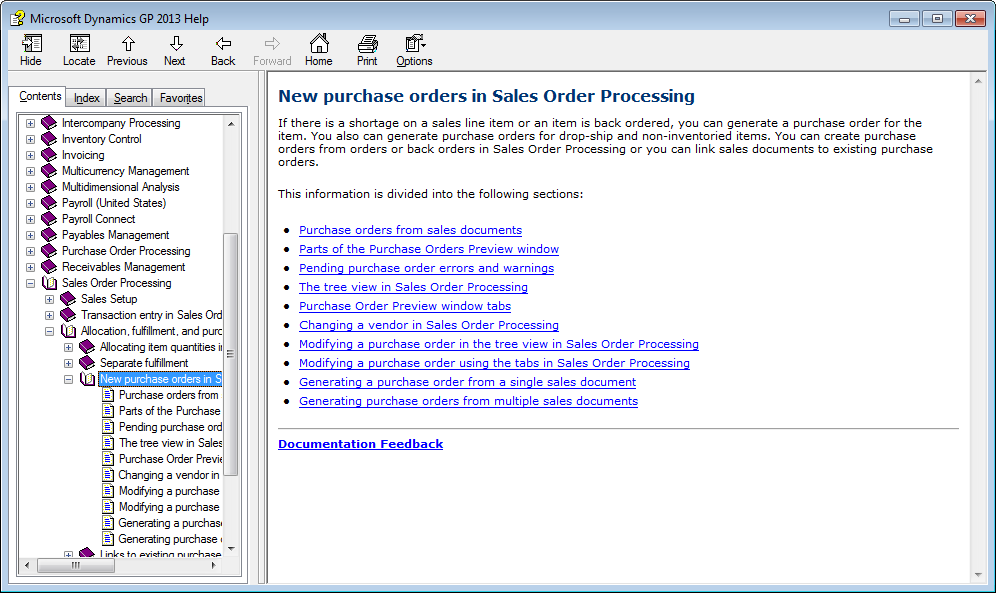Click the contents tree vertical scrollbar thumb
996x593 pixels.
pyautogui.click(x=231, y=354)
